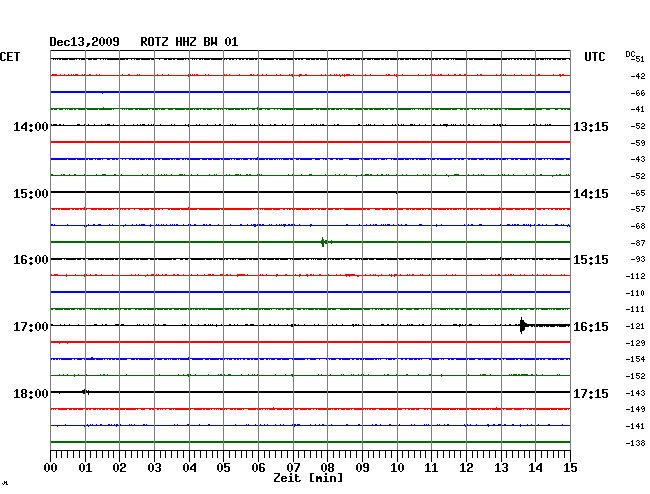650x494 pixels.
Task: Select the 18:00 CET time label
Action: pyautogui.click(x=31, y=393)
